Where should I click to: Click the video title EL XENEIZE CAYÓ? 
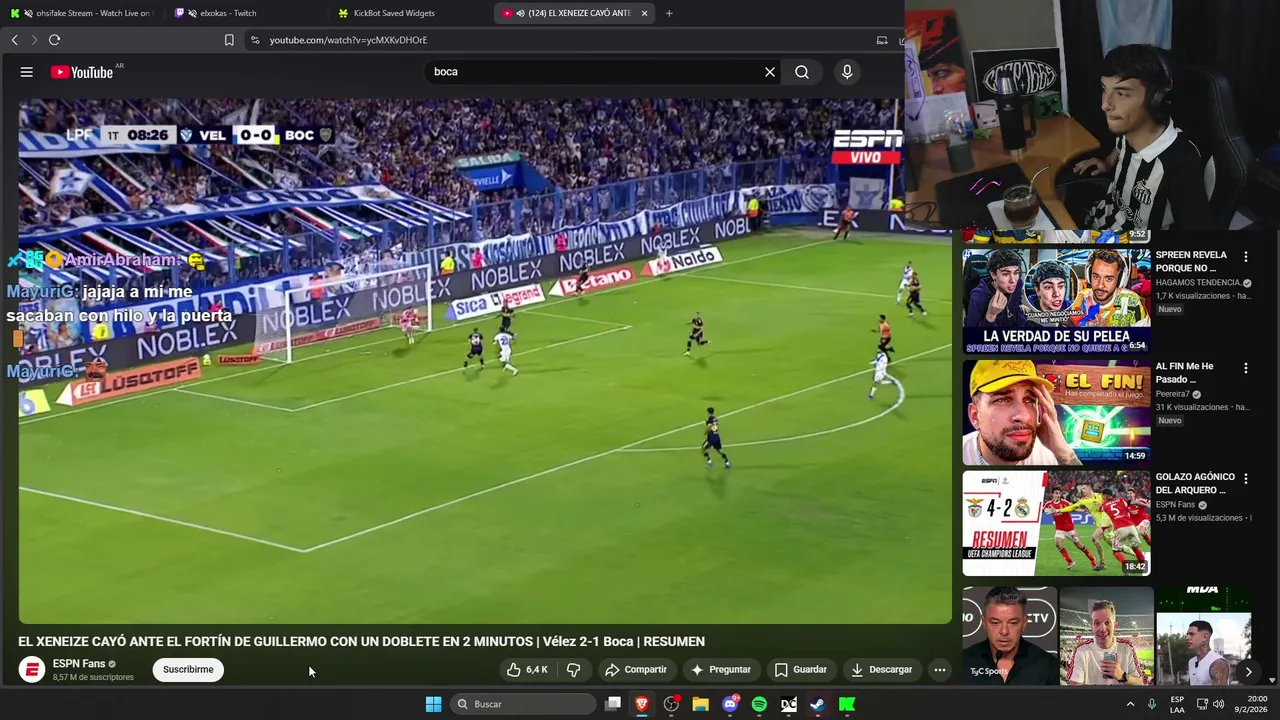click(361, 641)
